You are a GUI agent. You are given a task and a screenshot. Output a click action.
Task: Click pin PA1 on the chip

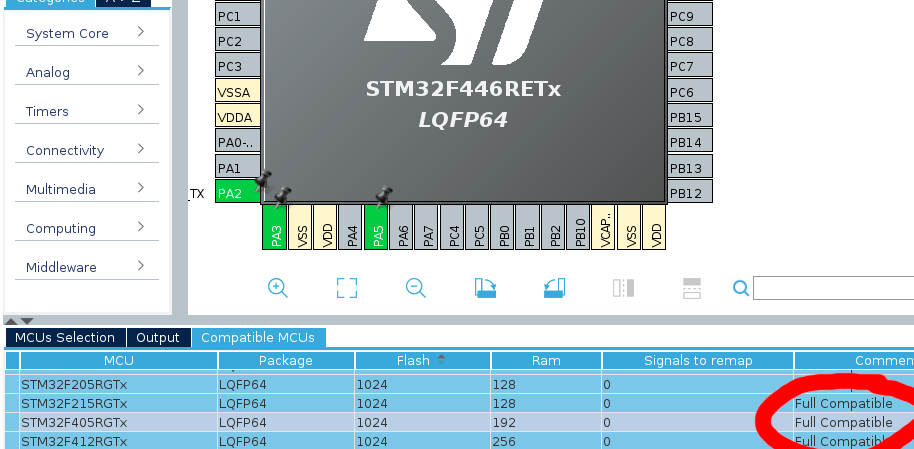237,168
